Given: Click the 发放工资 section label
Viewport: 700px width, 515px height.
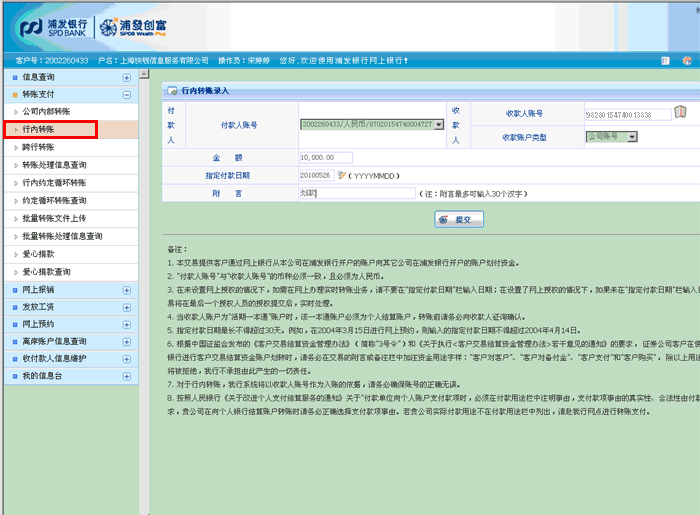Looking at the screenshot, I should [x=38, y=307].
